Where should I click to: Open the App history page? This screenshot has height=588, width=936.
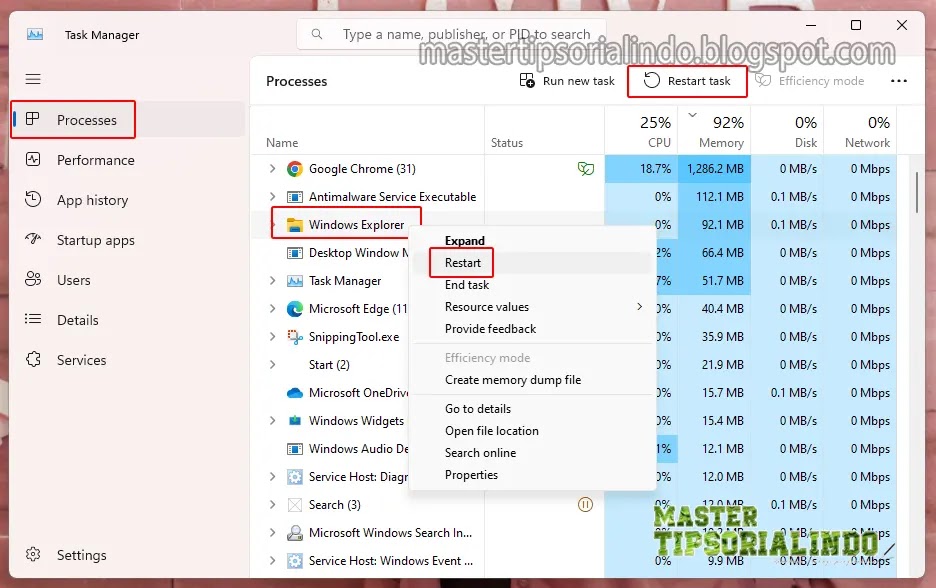128,200
